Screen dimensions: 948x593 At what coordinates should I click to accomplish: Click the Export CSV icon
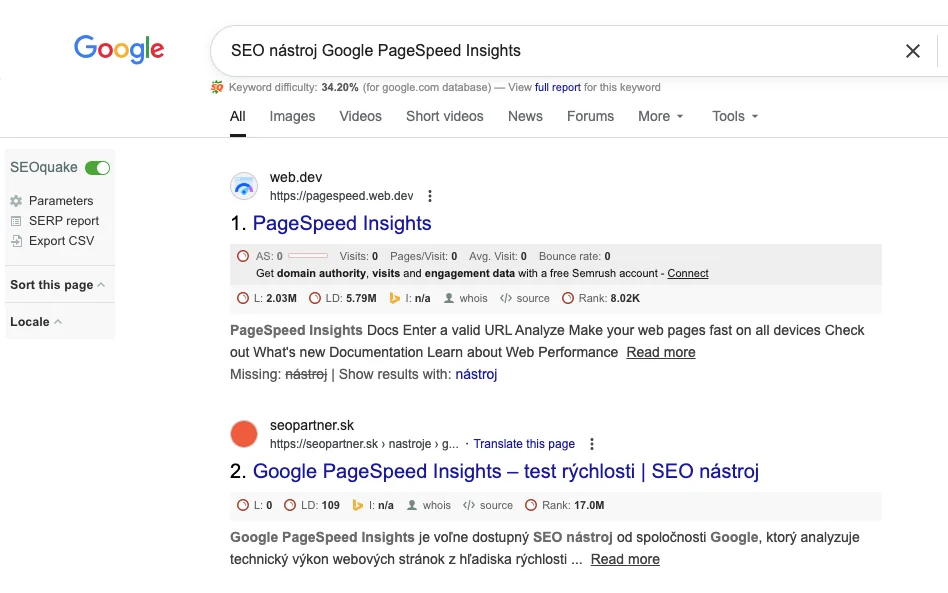click(x=16, y=241)
